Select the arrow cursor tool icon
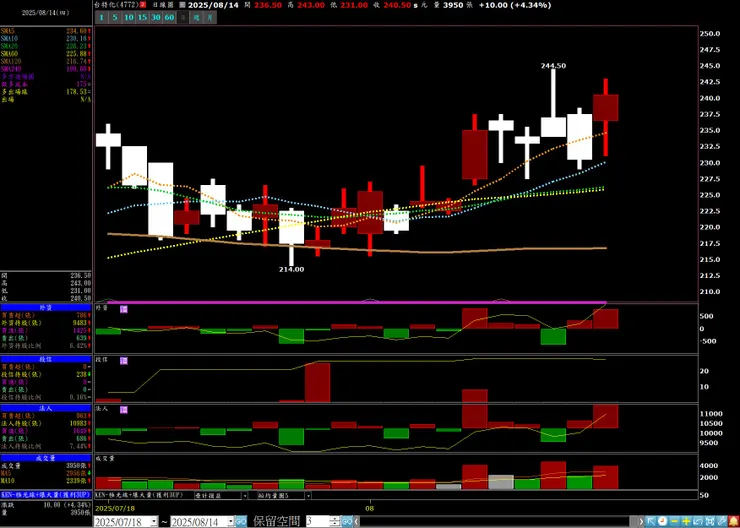The width and height of the screenshot is (740, 528). point(651,521)
